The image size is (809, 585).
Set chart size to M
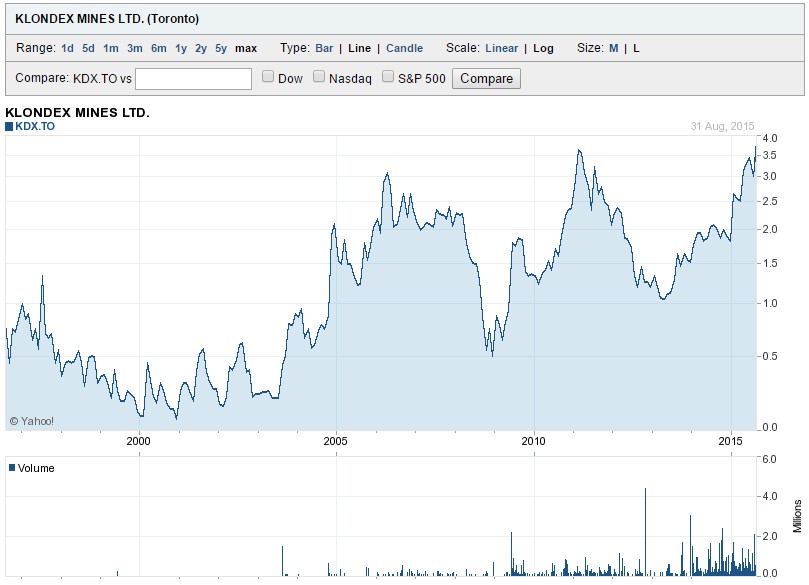pos(613,48)
